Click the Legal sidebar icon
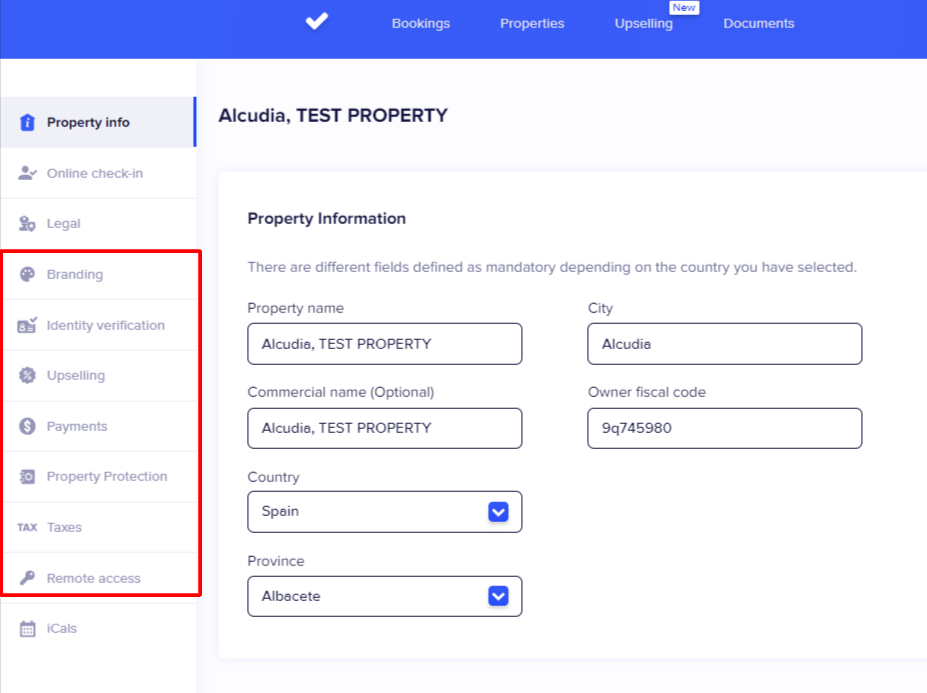The height and width of the screenshot is (693, 927). pos(28,224)
